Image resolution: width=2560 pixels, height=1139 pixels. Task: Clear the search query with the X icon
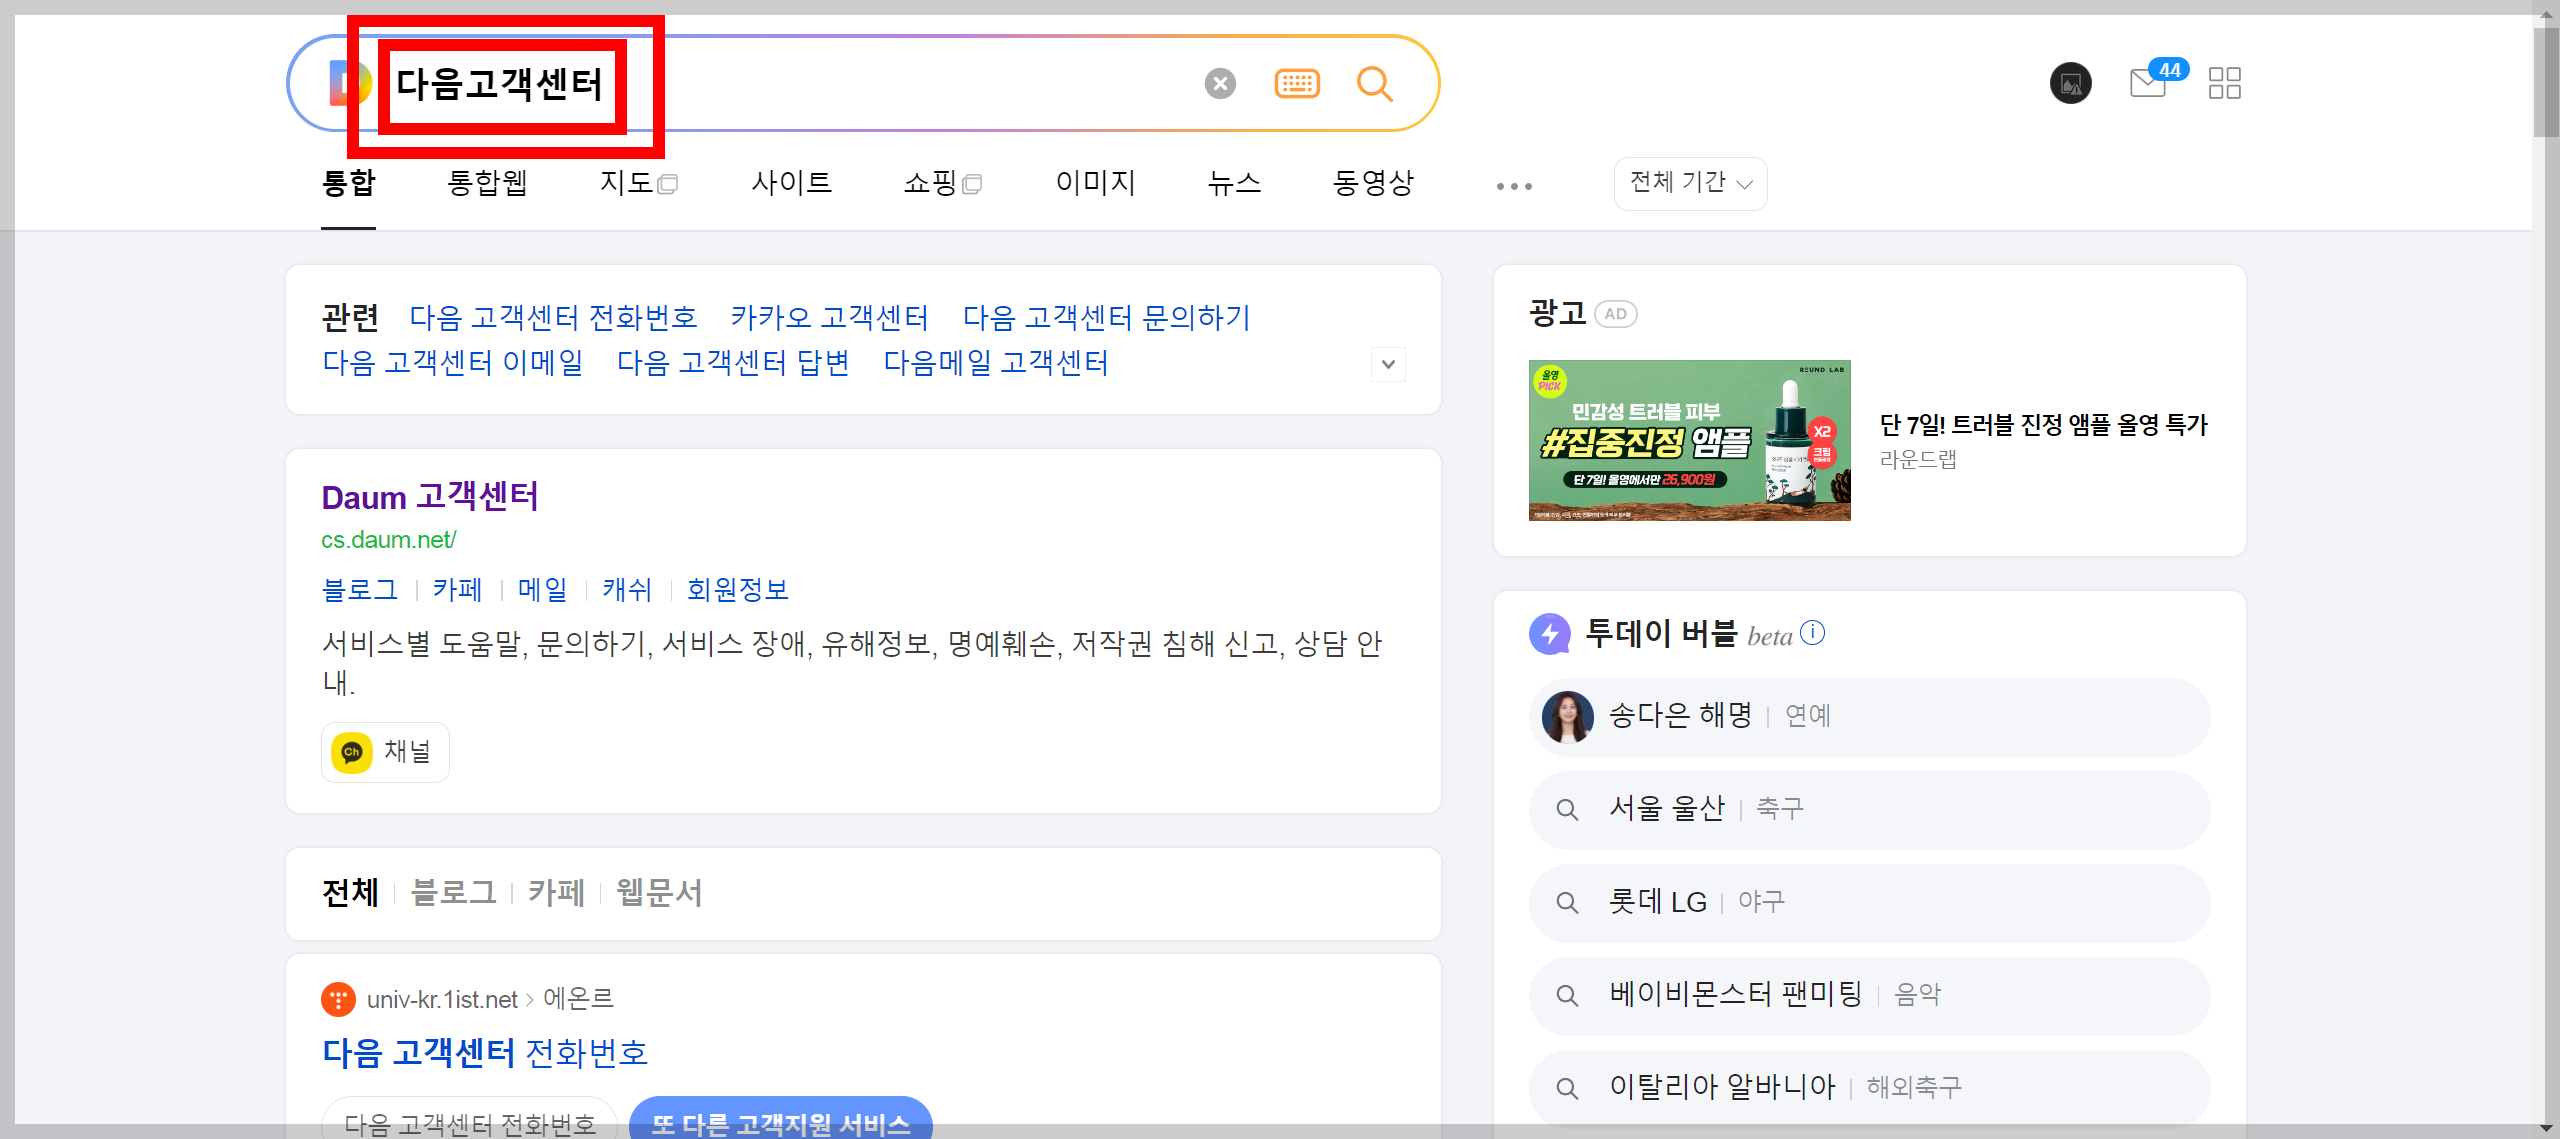(x=1219, y=83)
